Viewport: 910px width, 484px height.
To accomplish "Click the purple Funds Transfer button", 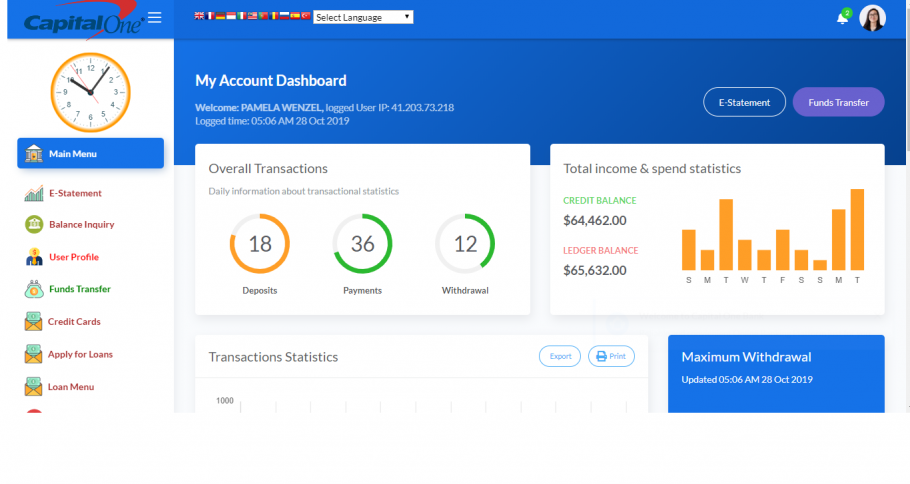I will point(839,102).
